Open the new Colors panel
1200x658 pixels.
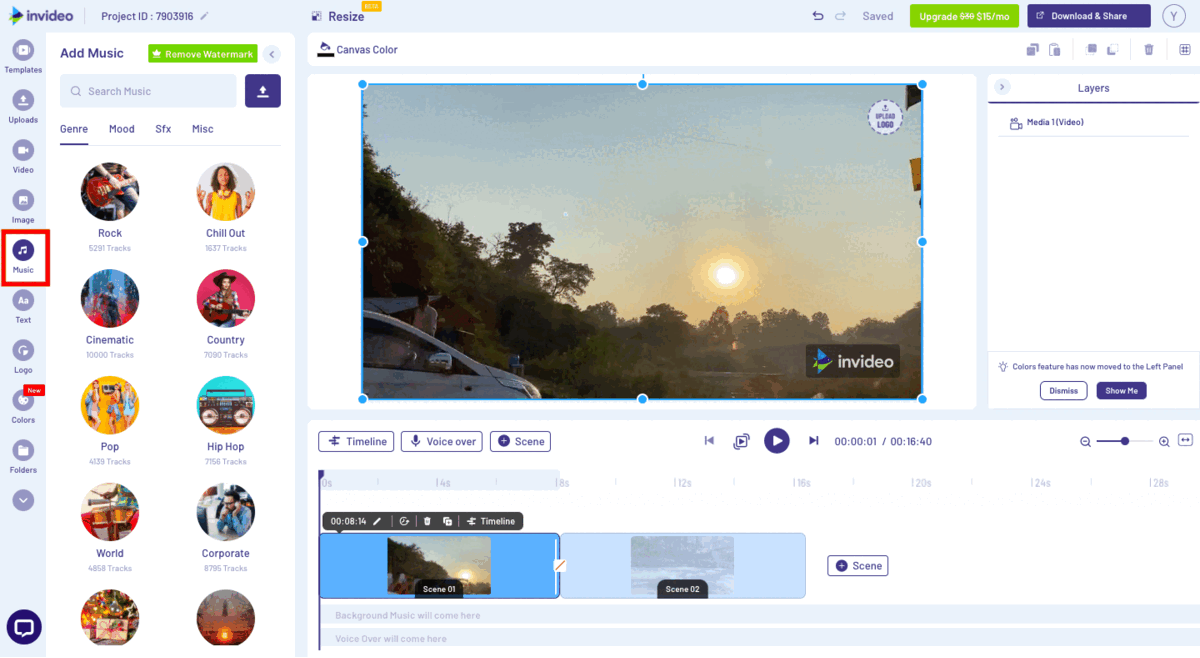point(23,403)
